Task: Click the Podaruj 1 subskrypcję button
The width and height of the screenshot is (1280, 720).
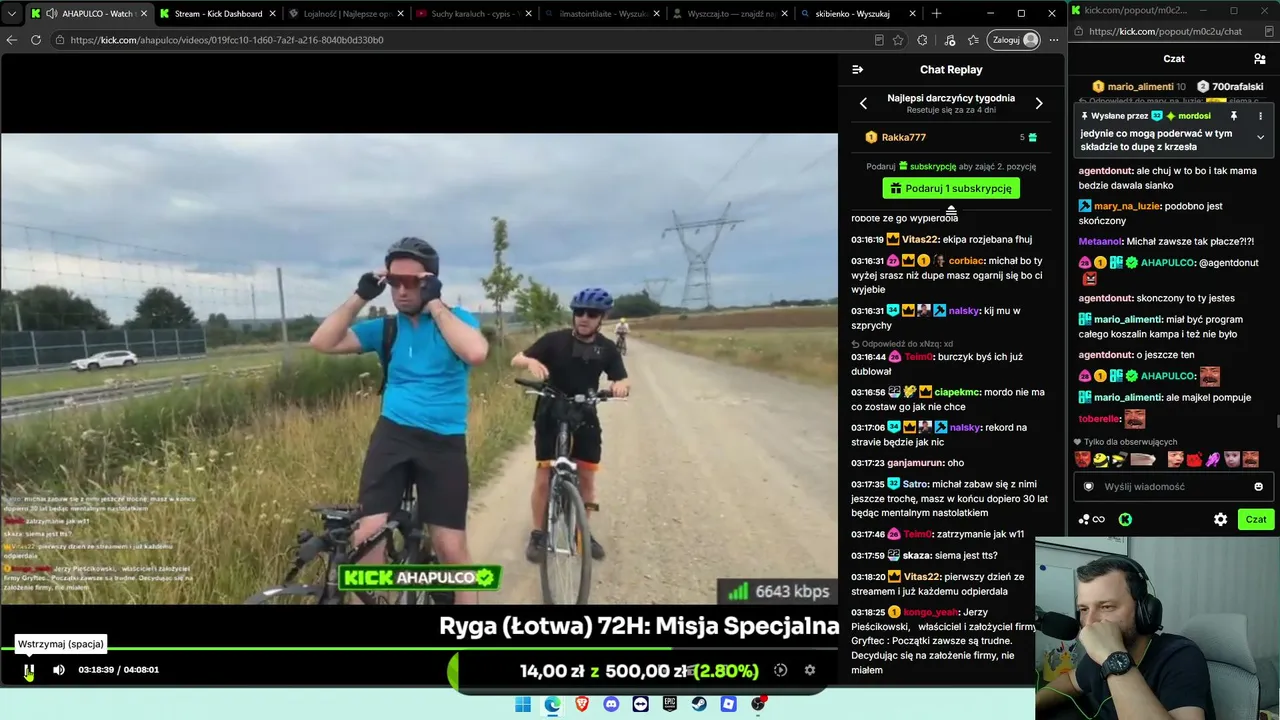Action: (x=951, y=188)
